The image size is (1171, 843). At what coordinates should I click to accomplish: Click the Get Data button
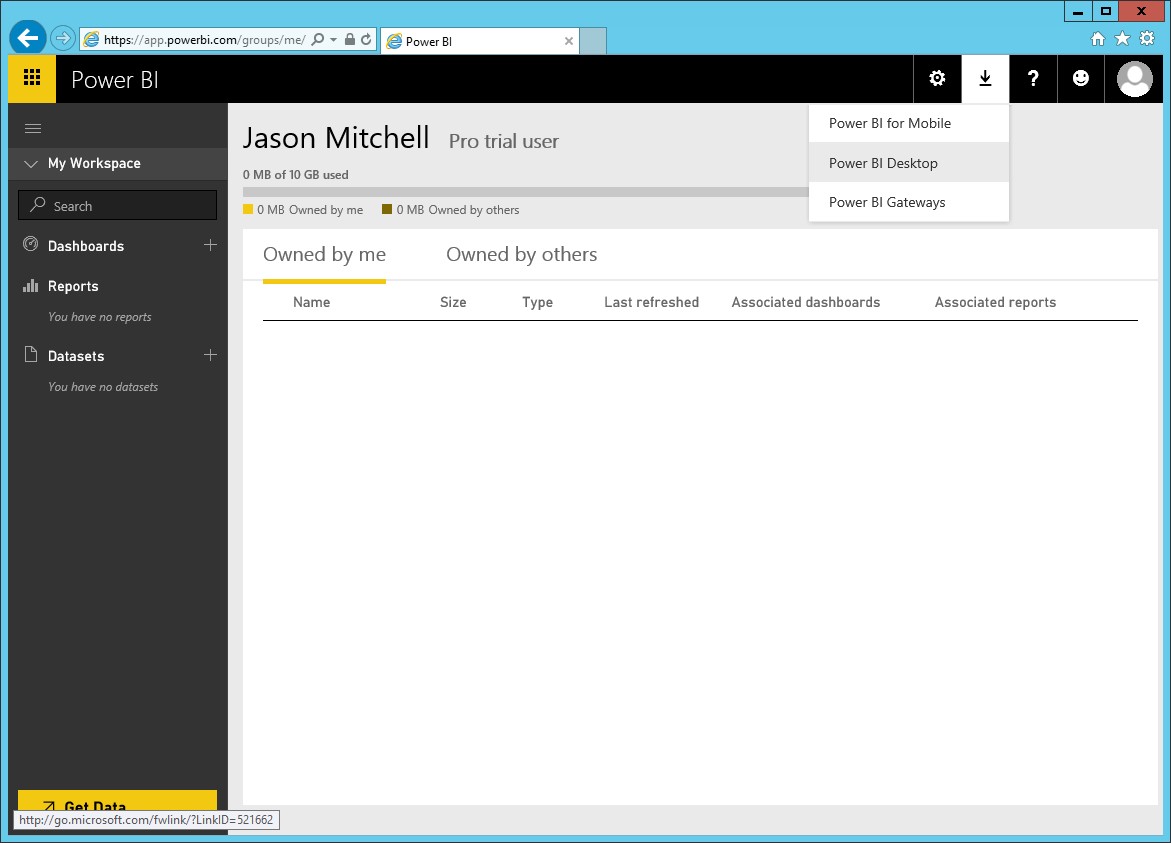(117, 802)
